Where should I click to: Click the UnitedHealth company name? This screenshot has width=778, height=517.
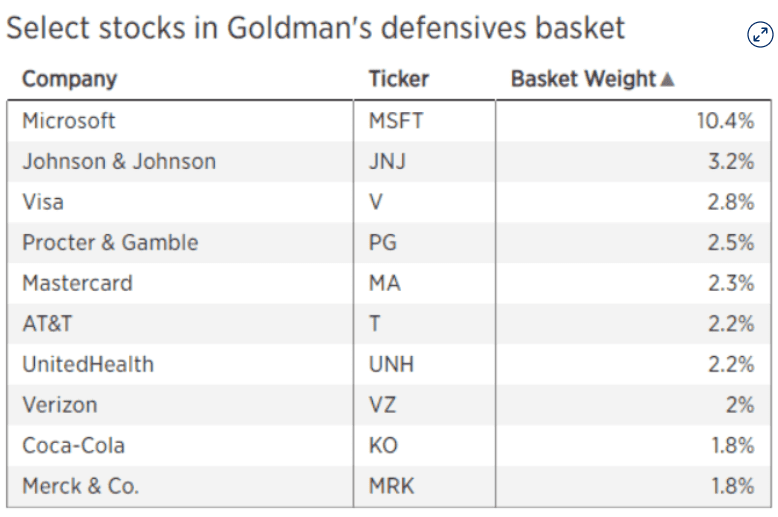88,364
